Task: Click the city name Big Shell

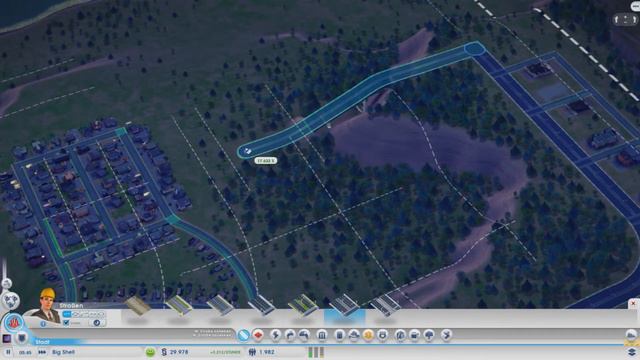Action: [x=63, y=352]
